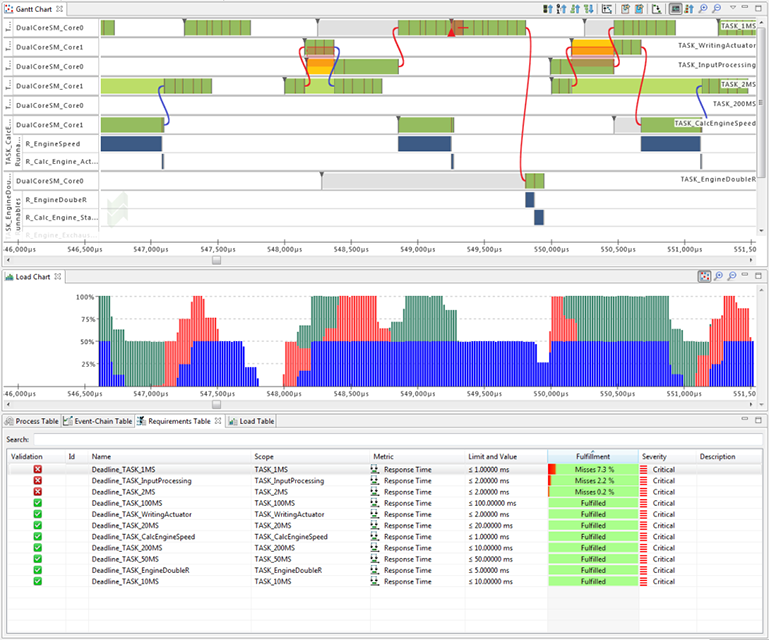
Task: Switch to the Process Table tab
Action: tap(32, 421)
